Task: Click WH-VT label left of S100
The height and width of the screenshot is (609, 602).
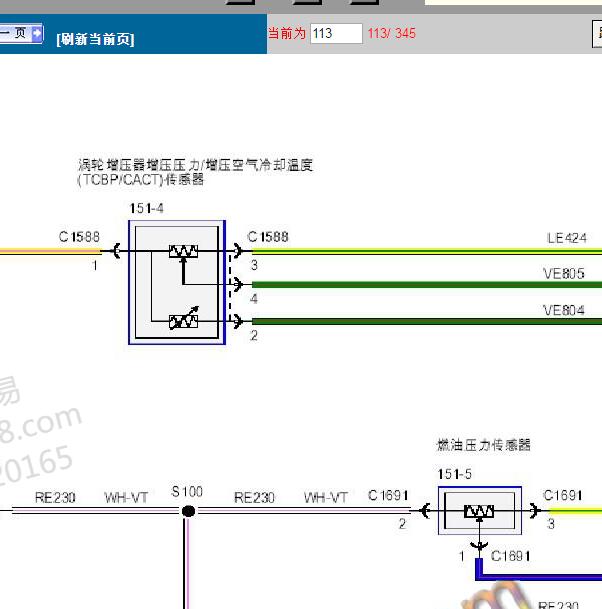Action: (126, 498)
